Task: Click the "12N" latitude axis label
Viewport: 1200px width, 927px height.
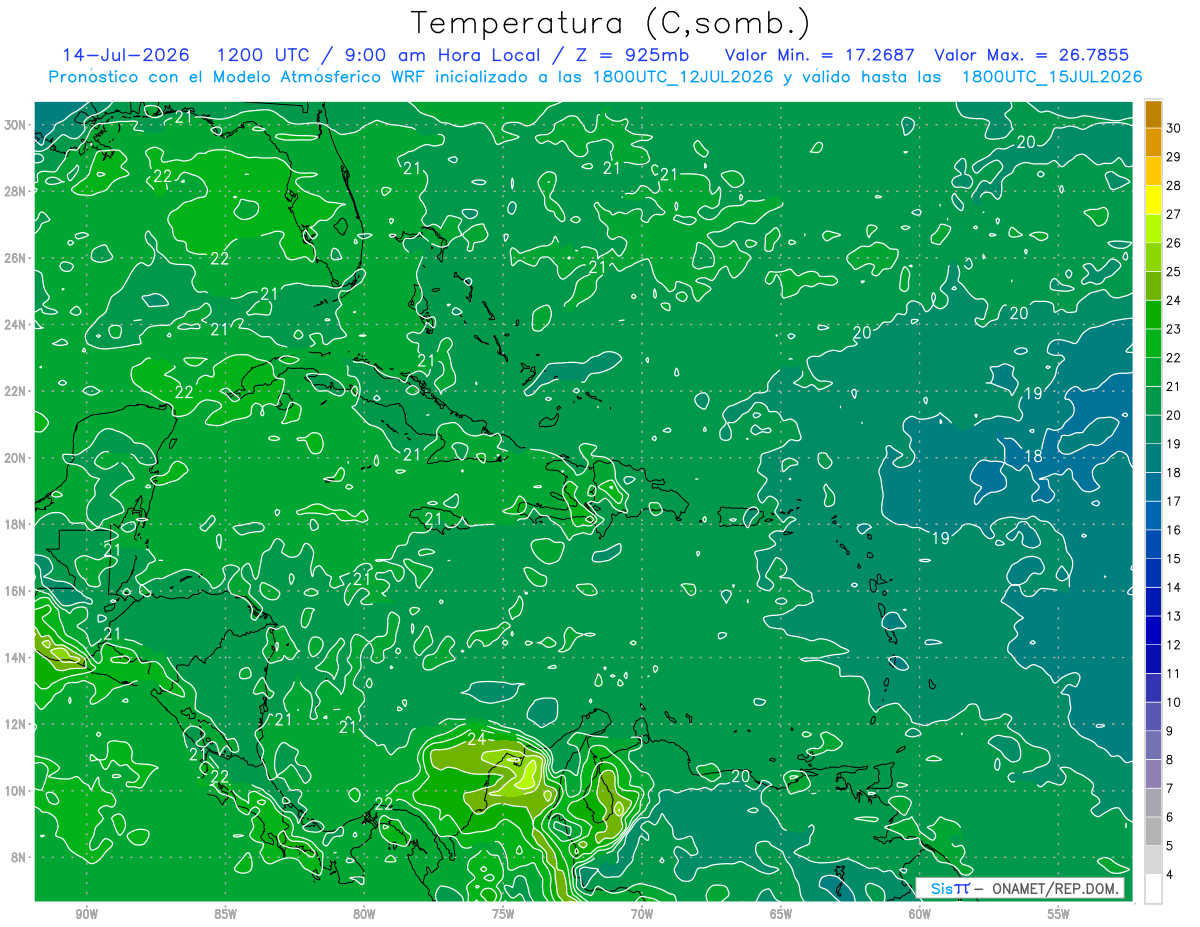Action: 15,724
